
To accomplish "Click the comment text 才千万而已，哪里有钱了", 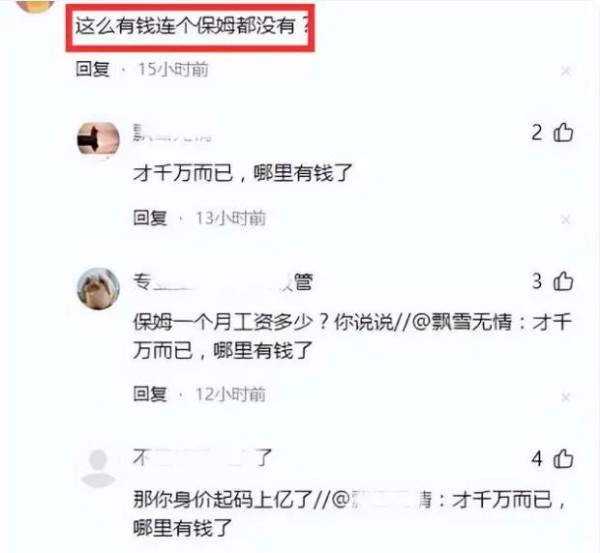I will [242, 173].
